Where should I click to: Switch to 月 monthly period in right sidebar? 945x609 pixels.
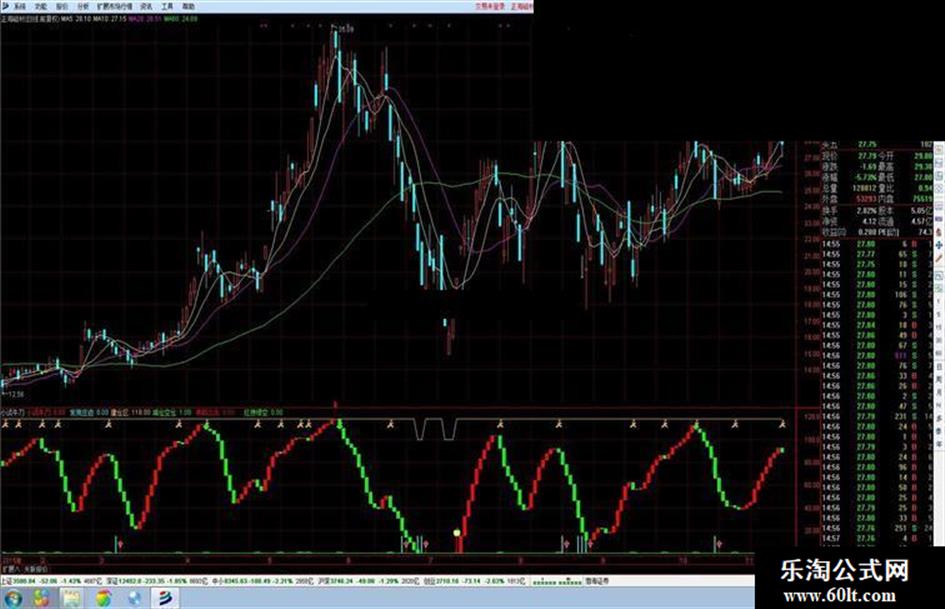pyautogui.click(x=940, y=393)
